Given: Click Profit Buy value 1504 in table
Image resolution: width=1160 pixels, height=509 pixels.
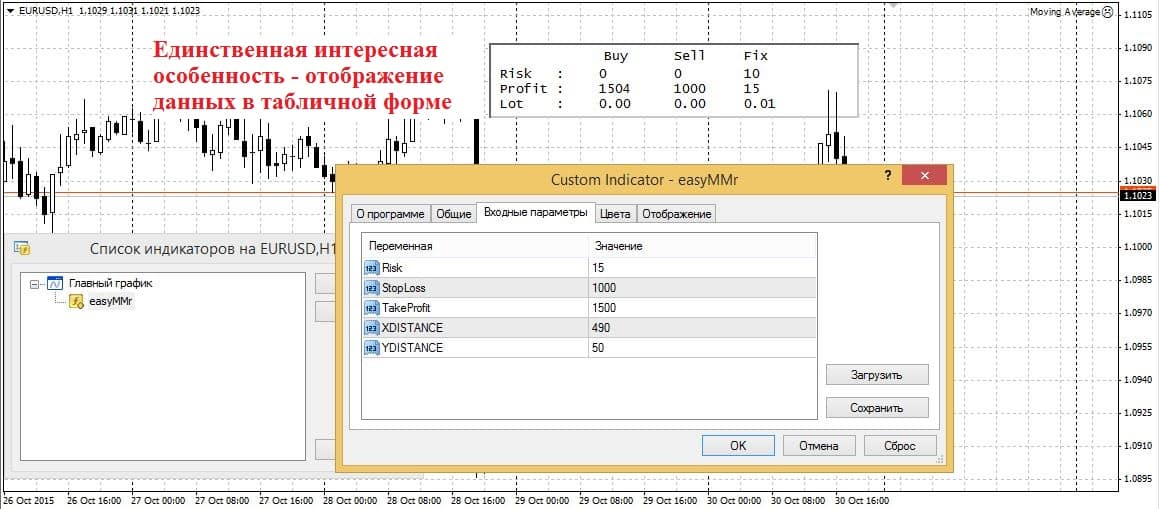Looking at the screenshot, I should 614,89.
